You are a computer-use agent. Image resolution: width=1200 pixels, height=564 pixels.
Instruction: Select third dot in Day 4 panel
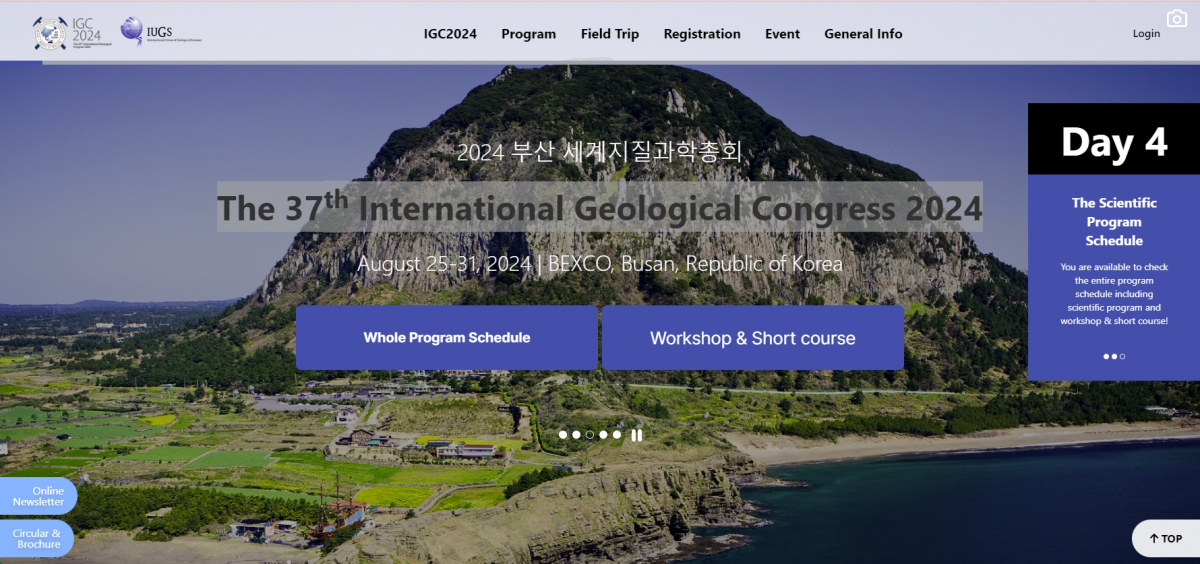[1122, 356]
